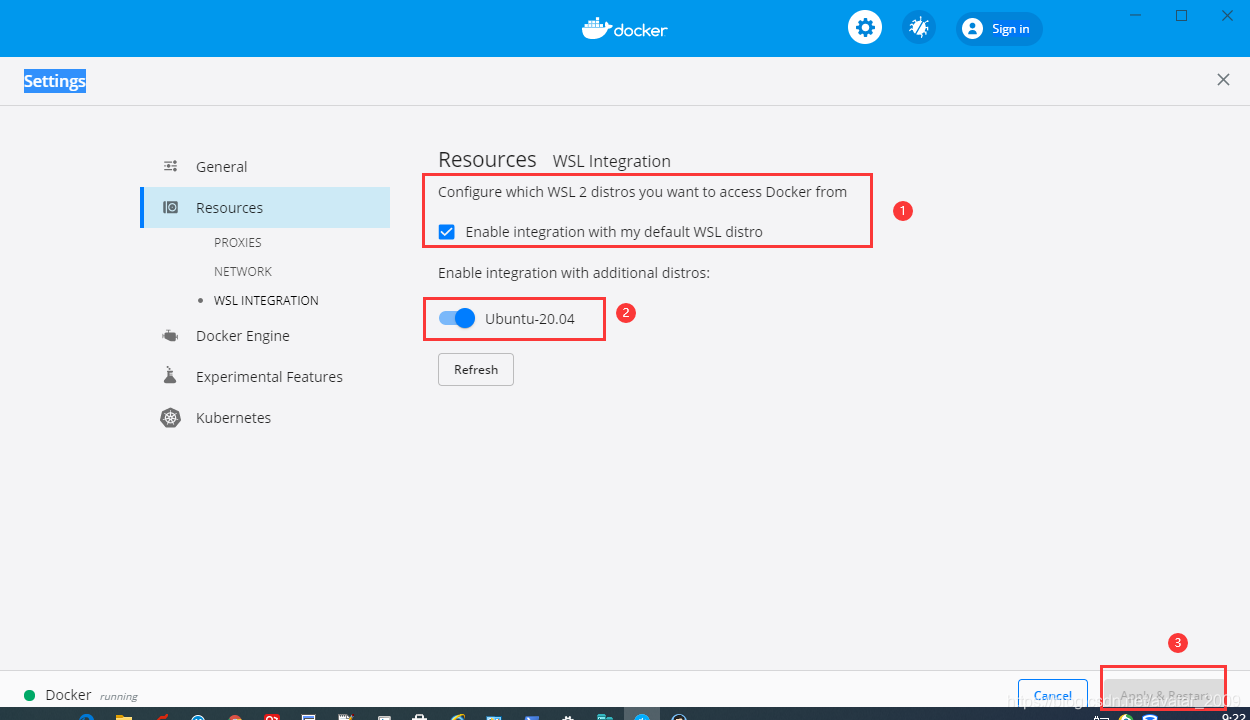The width and height of the screenshot is (1250, 720).
Task: Click the Kubernetes helm icon
Action: 171,418
